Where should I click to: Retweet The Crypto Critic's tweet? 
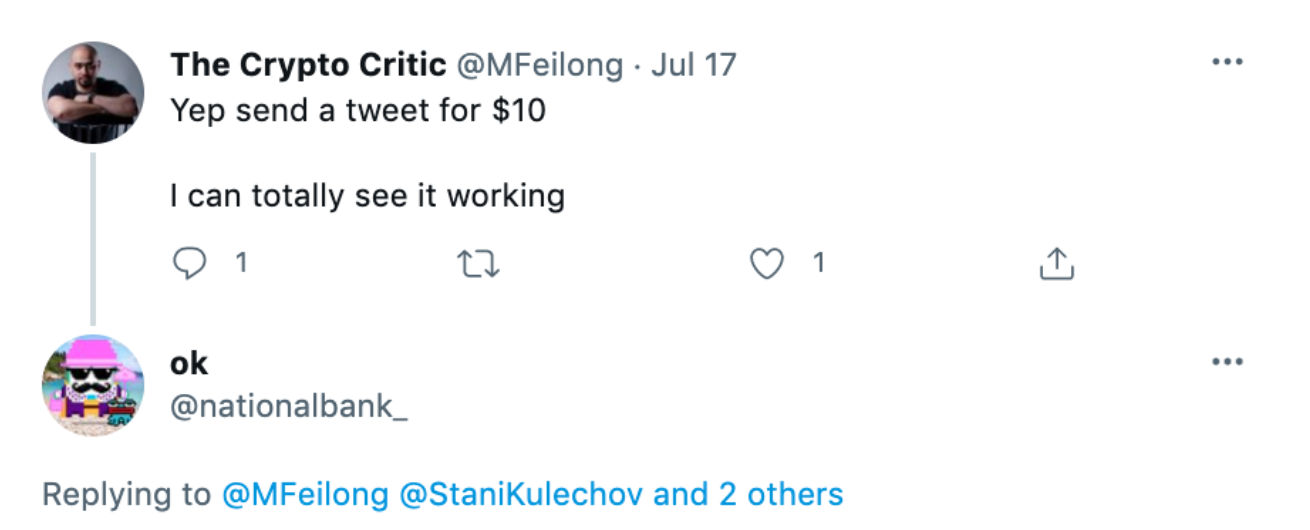[478, 265]
